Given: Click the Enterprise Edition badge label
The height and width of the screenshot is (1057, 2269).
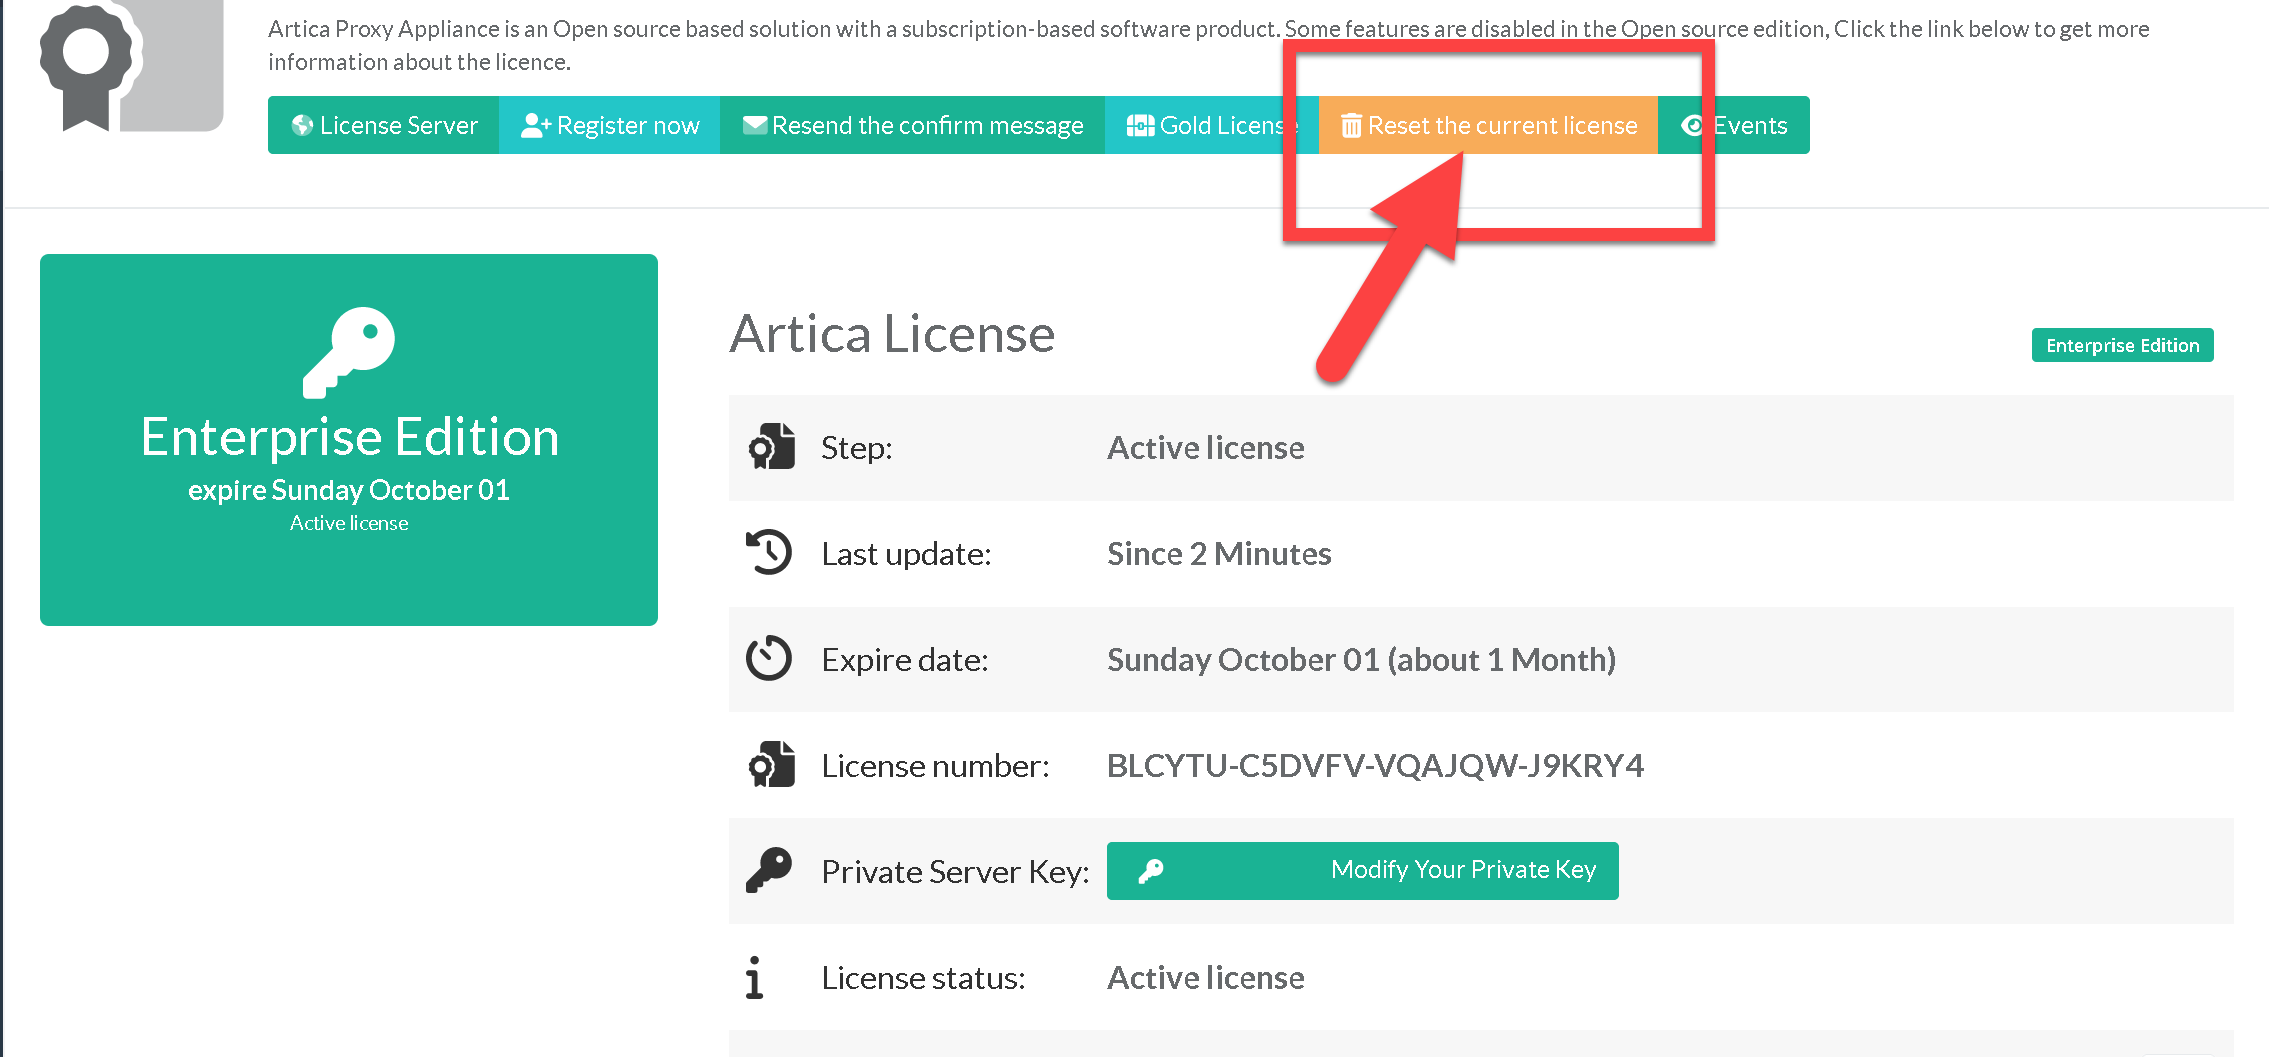Looking at the screenshot, I should 2122,346.
